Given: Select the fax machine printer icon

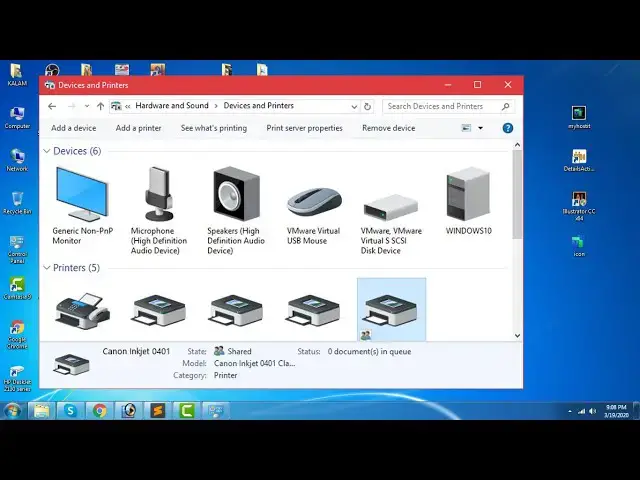Looking at the screenshot, I should pos(82,311).
